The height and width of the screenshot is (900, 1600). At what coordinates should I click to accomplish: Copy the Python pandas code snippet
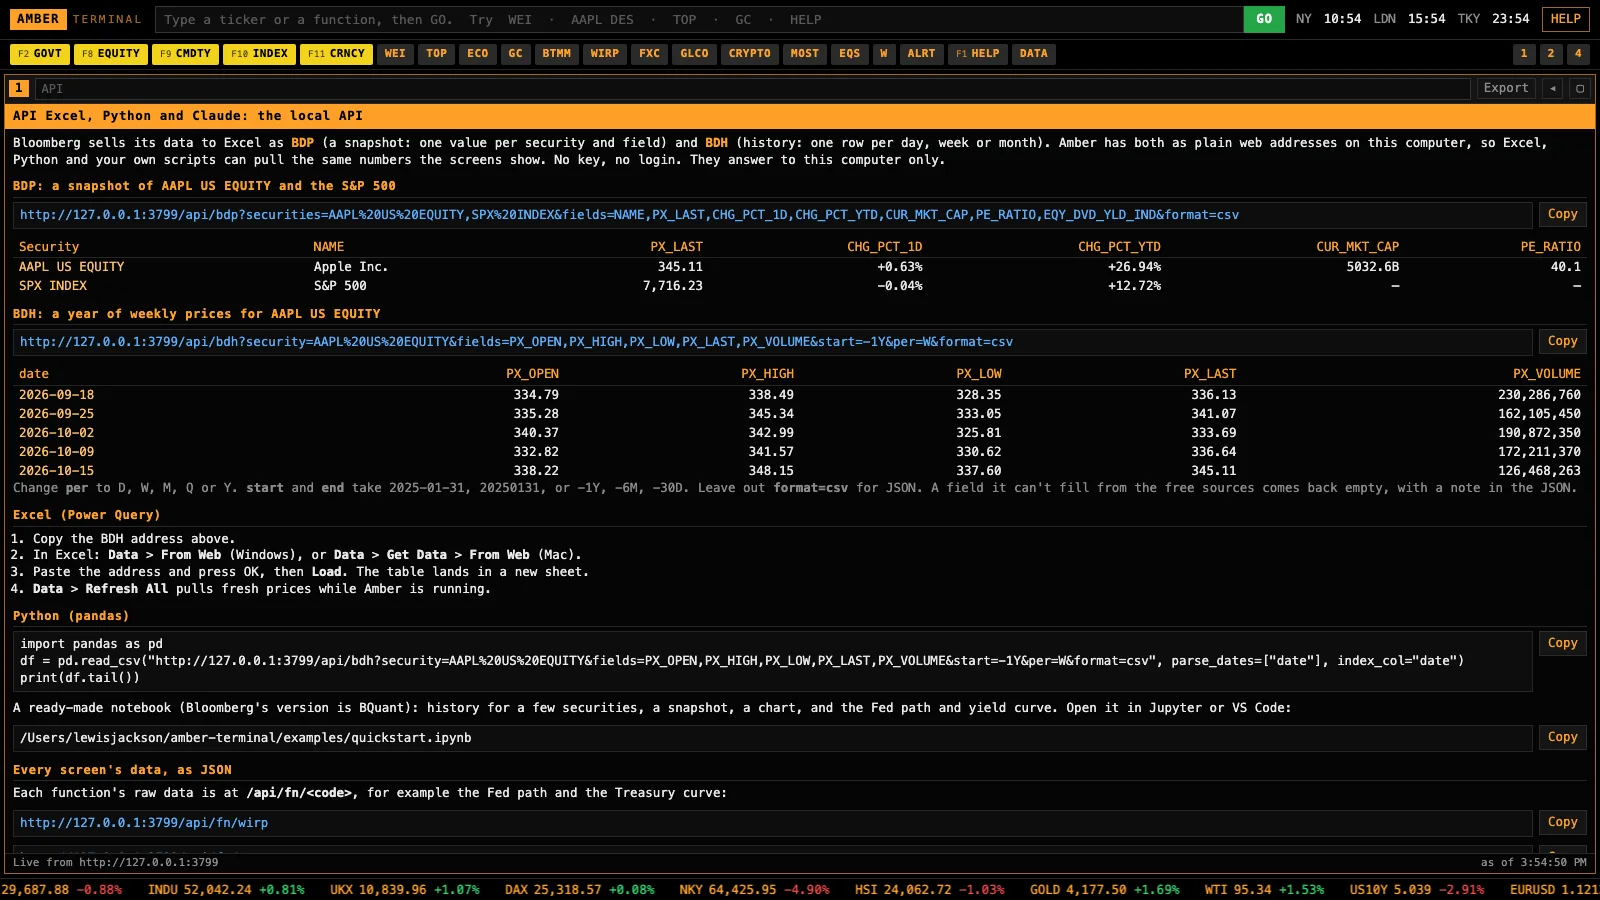tap(1562, 643)
